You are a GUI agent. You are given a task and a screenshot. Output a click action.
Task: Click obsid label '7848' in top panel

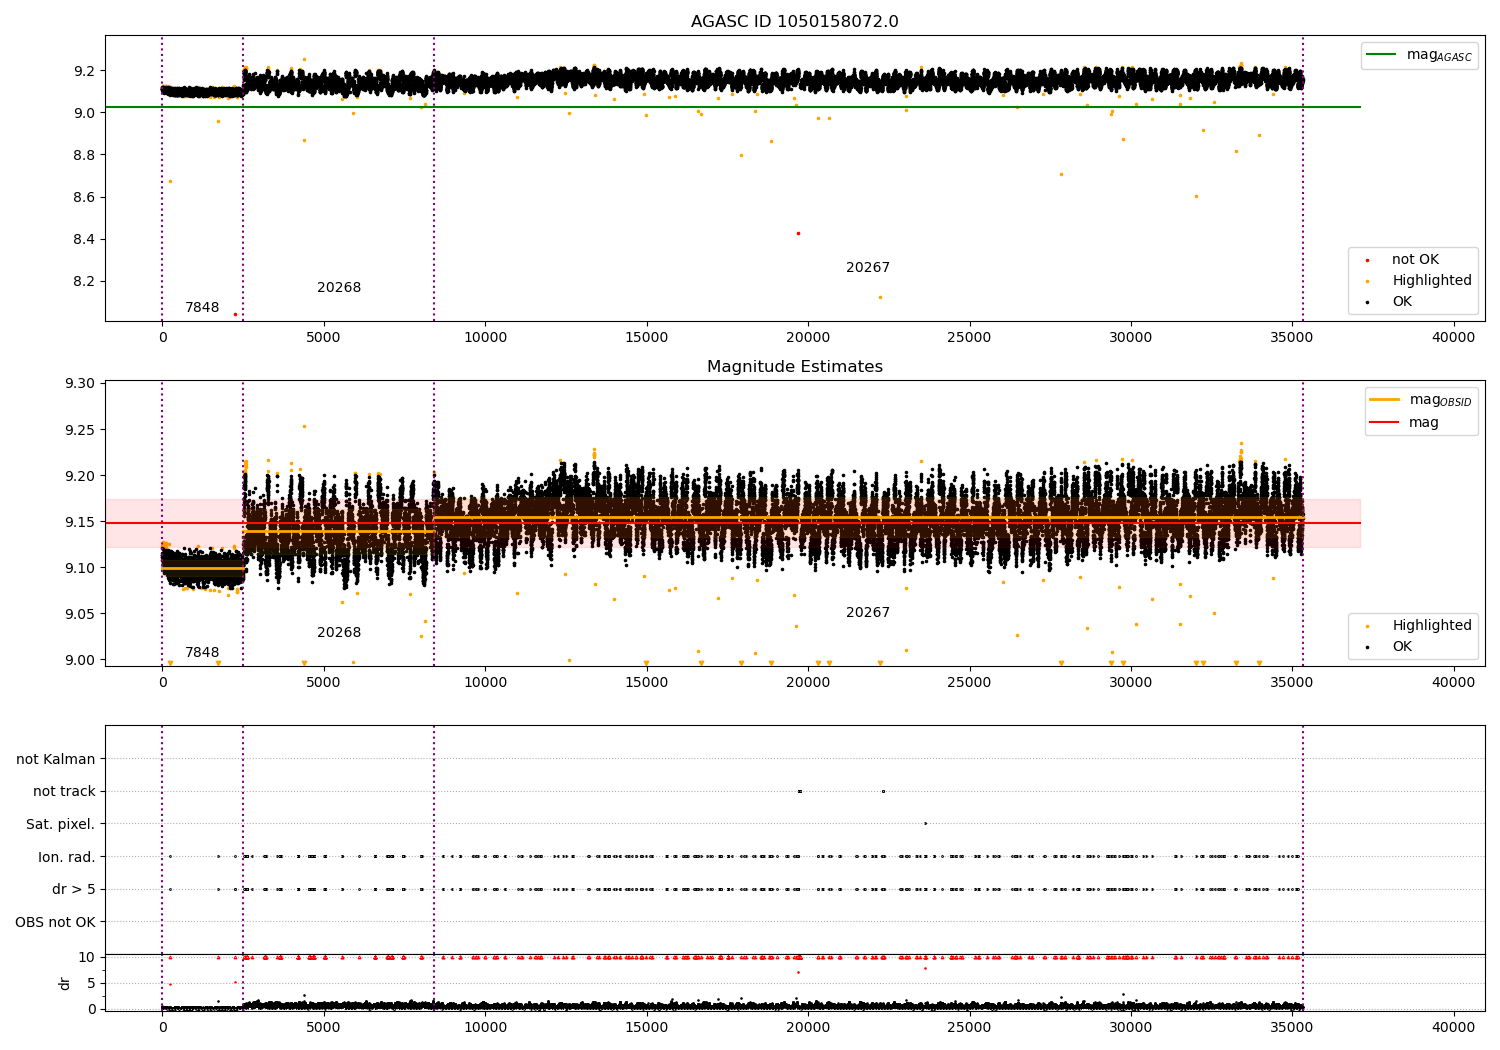coord(202,308)
